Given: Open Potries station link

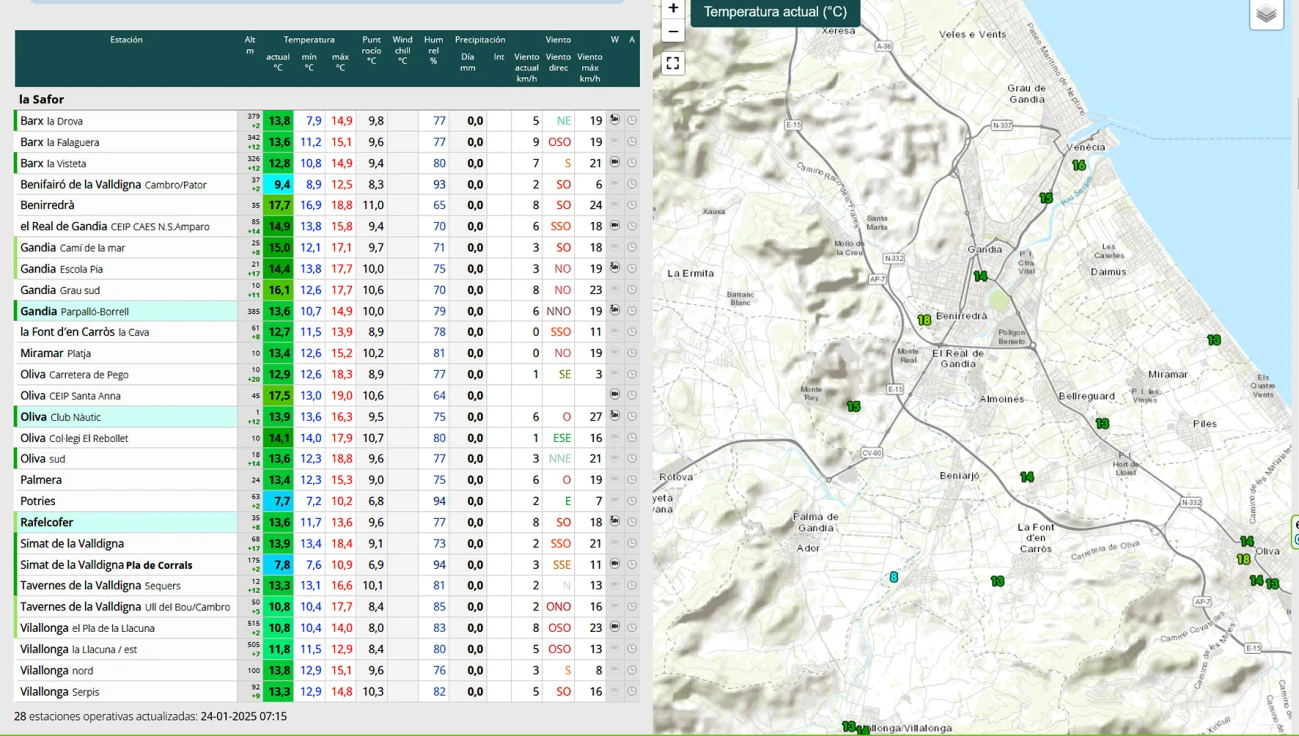Looking at the screenshot, I should [38, 501].
